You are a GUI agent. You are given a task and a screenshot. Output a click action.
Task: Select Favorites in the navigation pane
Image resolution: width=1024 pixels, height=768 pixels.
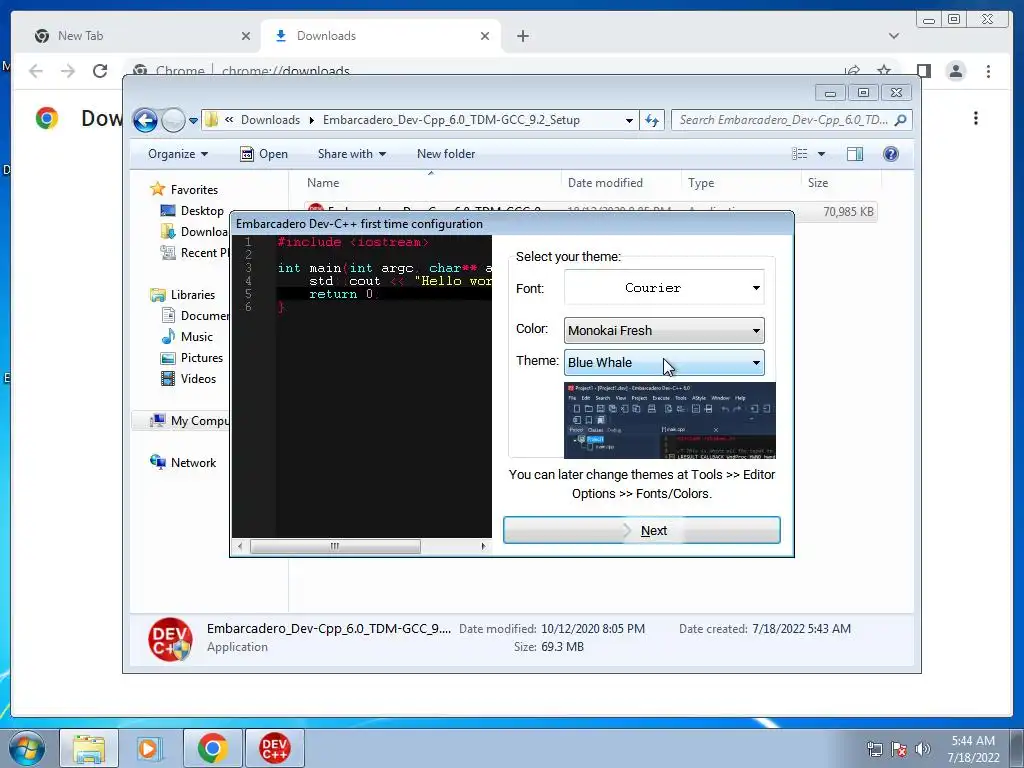(x=194, y=189)
